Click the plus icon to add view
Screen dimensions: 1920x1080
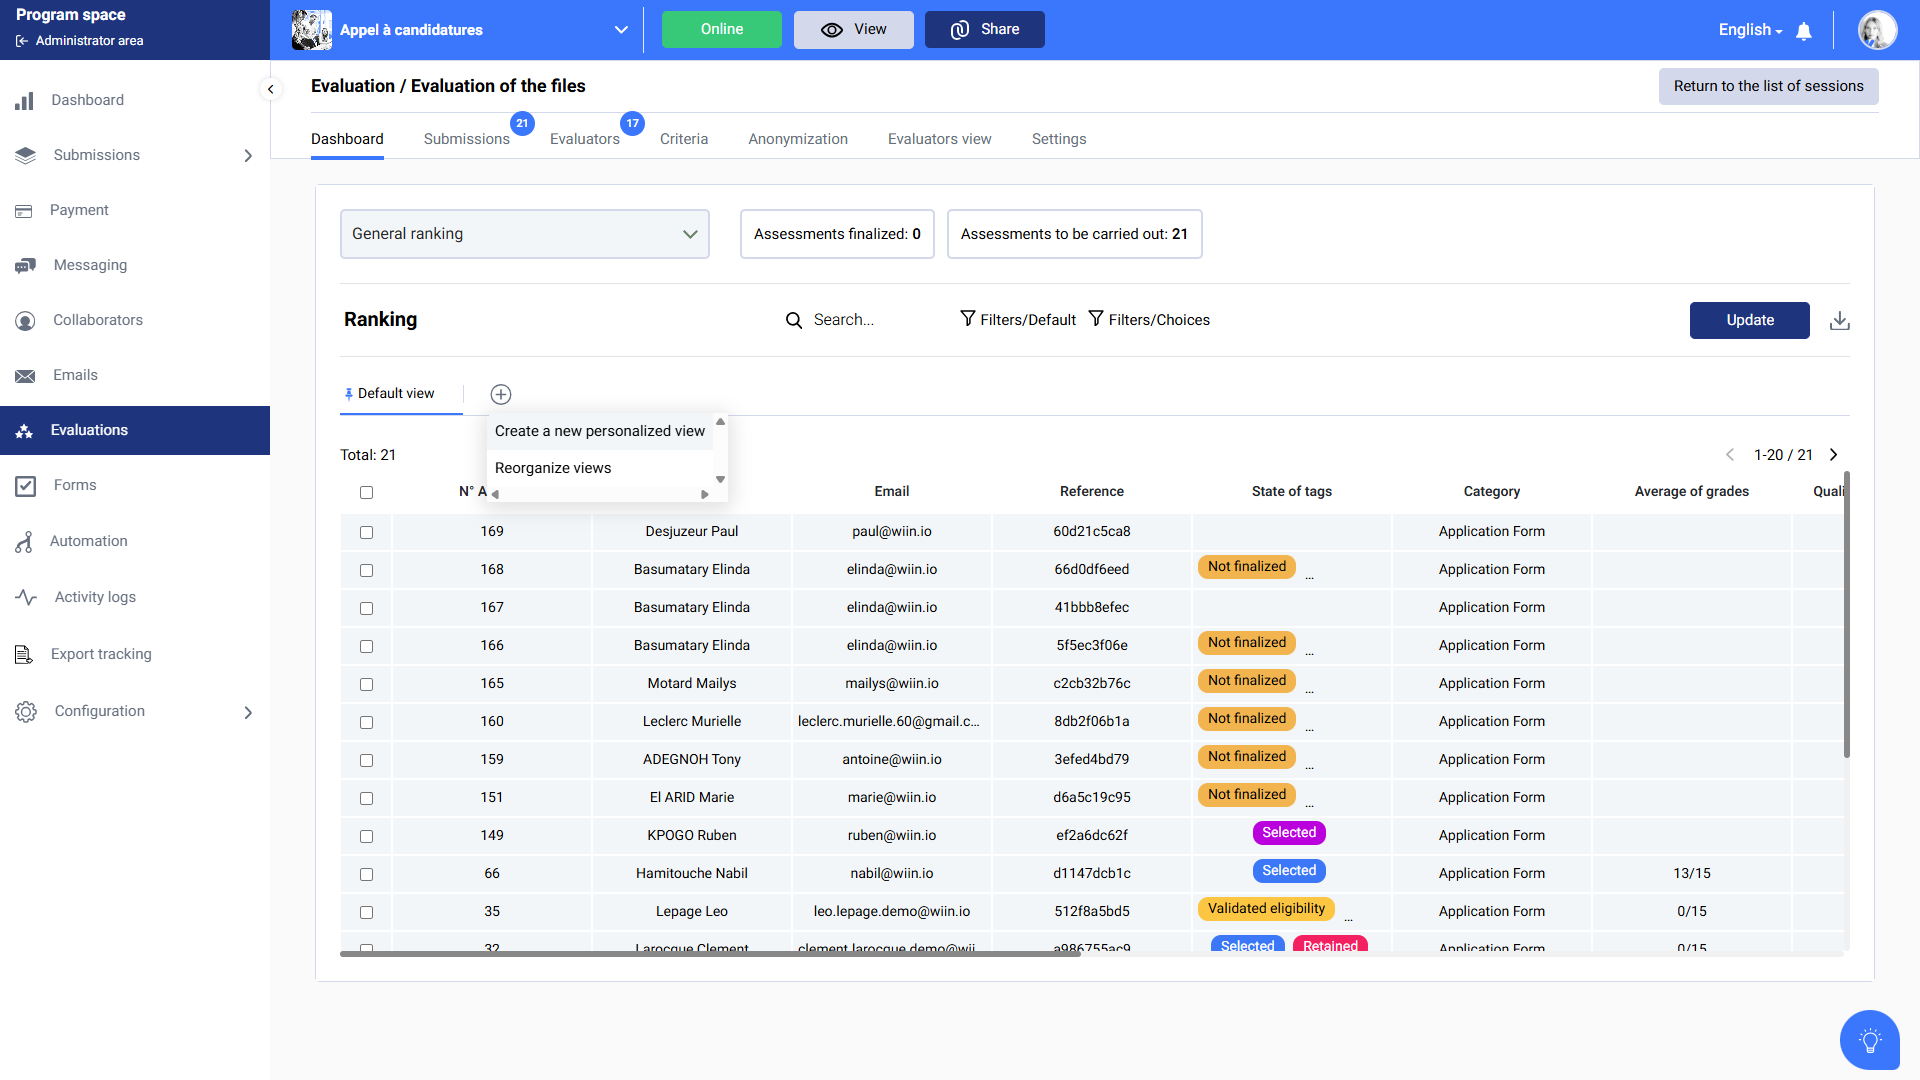(x=501, y=394)
